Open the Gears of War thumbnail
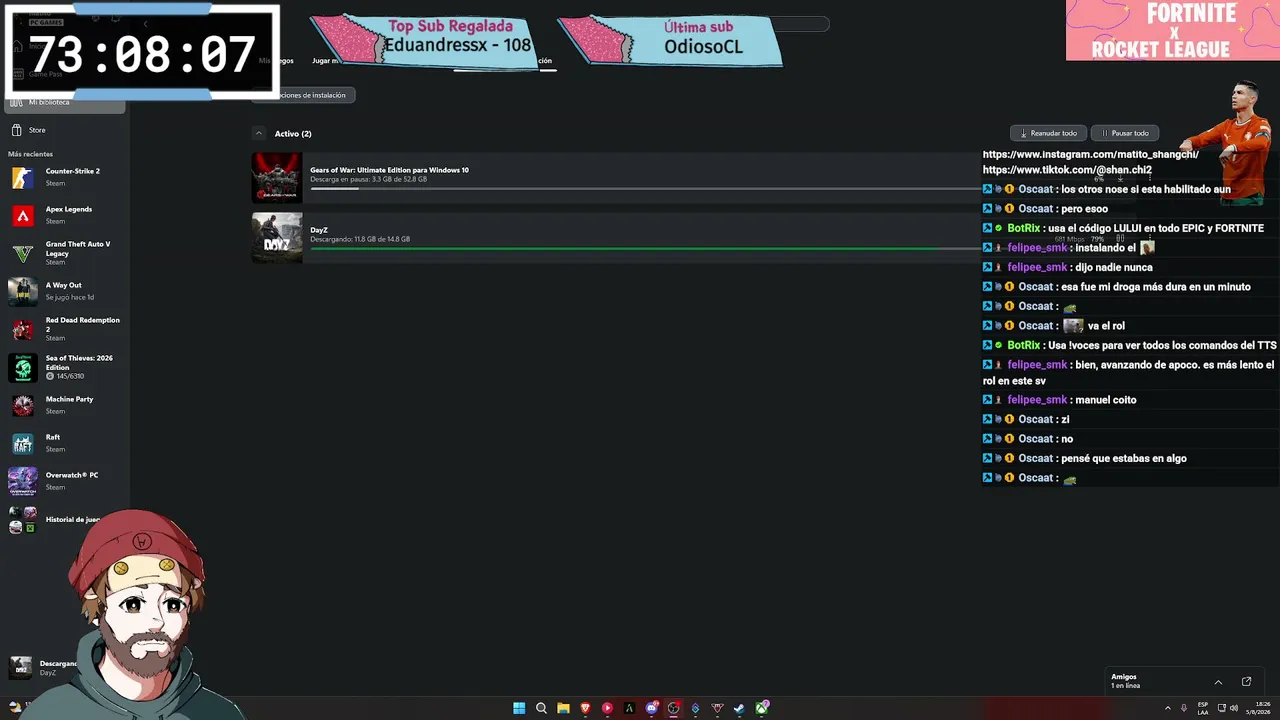 click(x=277, y=178)
